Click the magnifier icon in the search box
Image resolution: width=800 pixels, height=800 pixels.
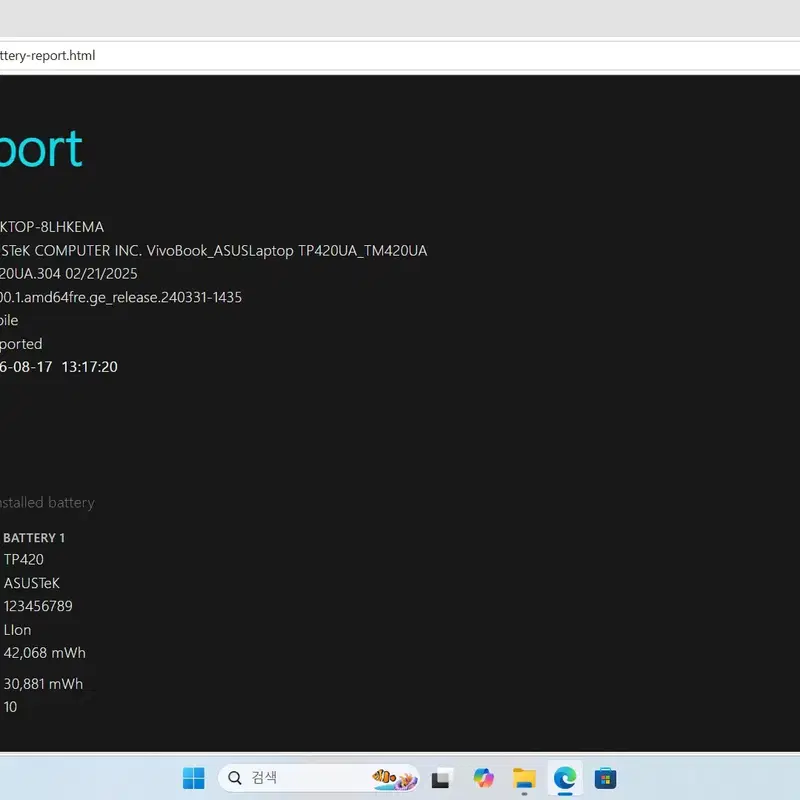(x=235, y=778)
